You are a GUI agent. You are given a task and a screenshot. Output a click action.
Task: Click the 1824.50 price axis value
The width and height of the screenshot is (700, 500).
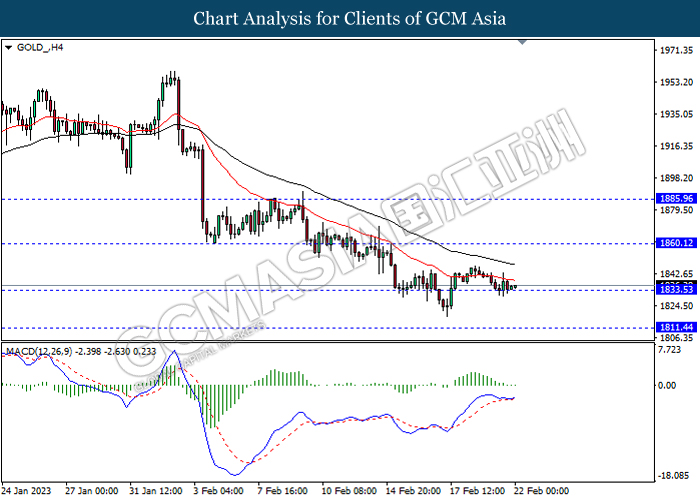pyautogui.click(x=676, y=306)
